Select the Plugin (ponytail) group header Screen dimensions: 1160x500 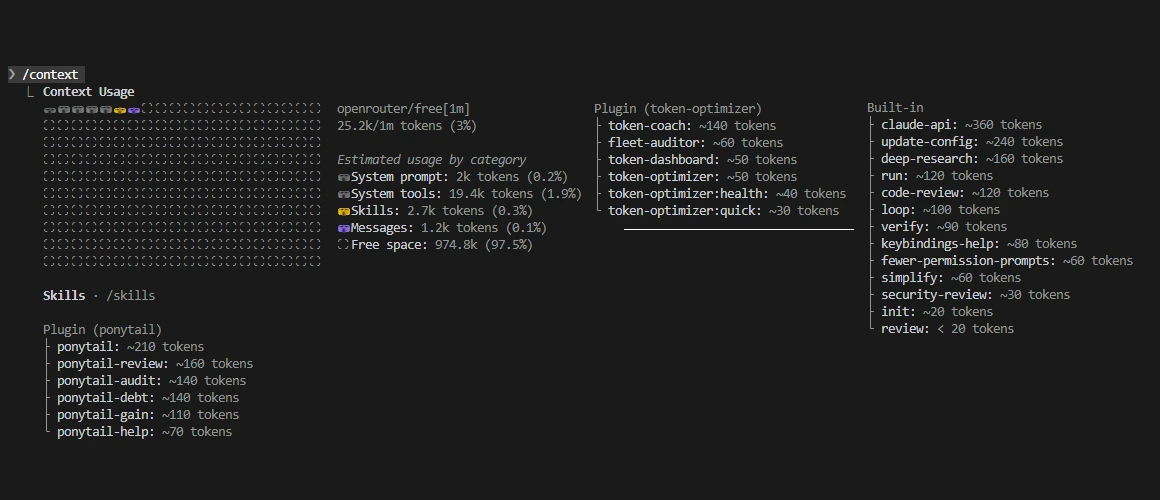point(102,330)
